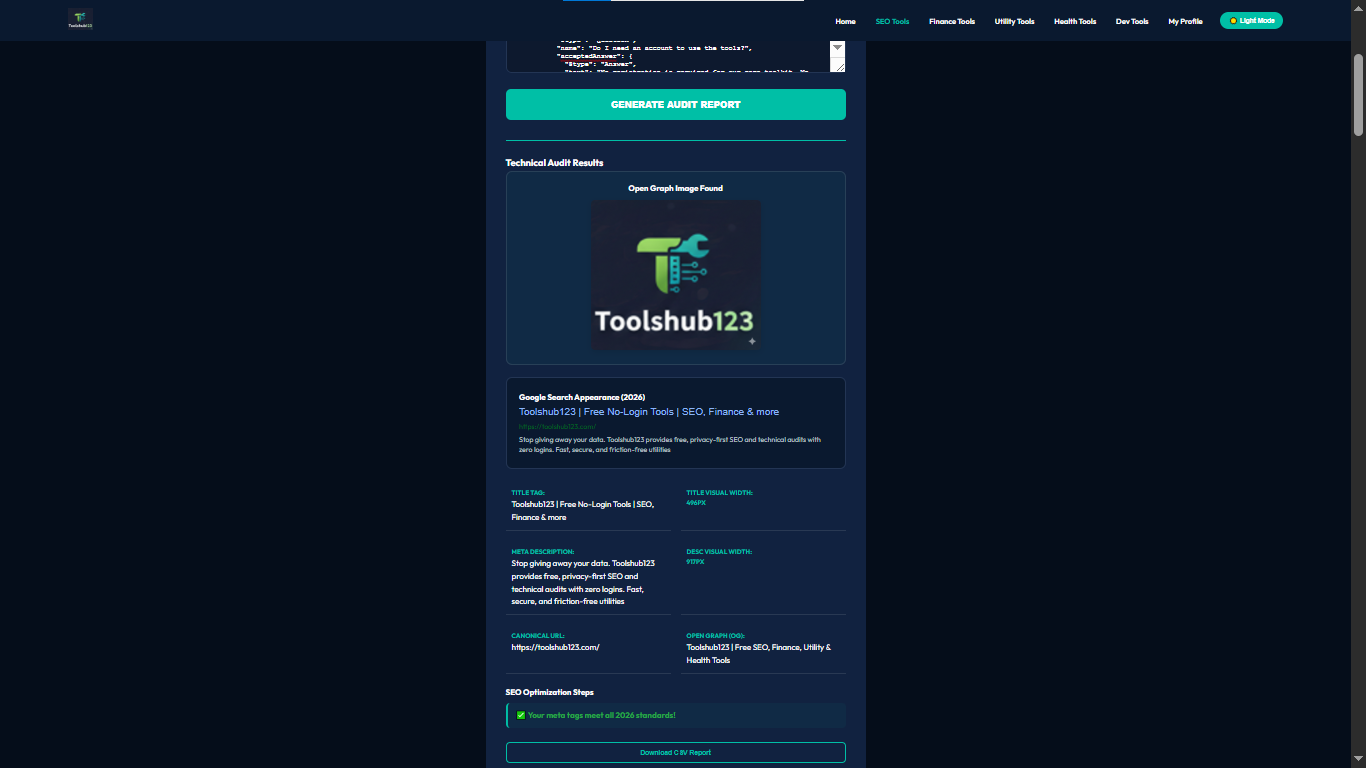The height and width of the screenshot is (768, 1366).
Task: Open the Home menu item
Action: (845, 21)
